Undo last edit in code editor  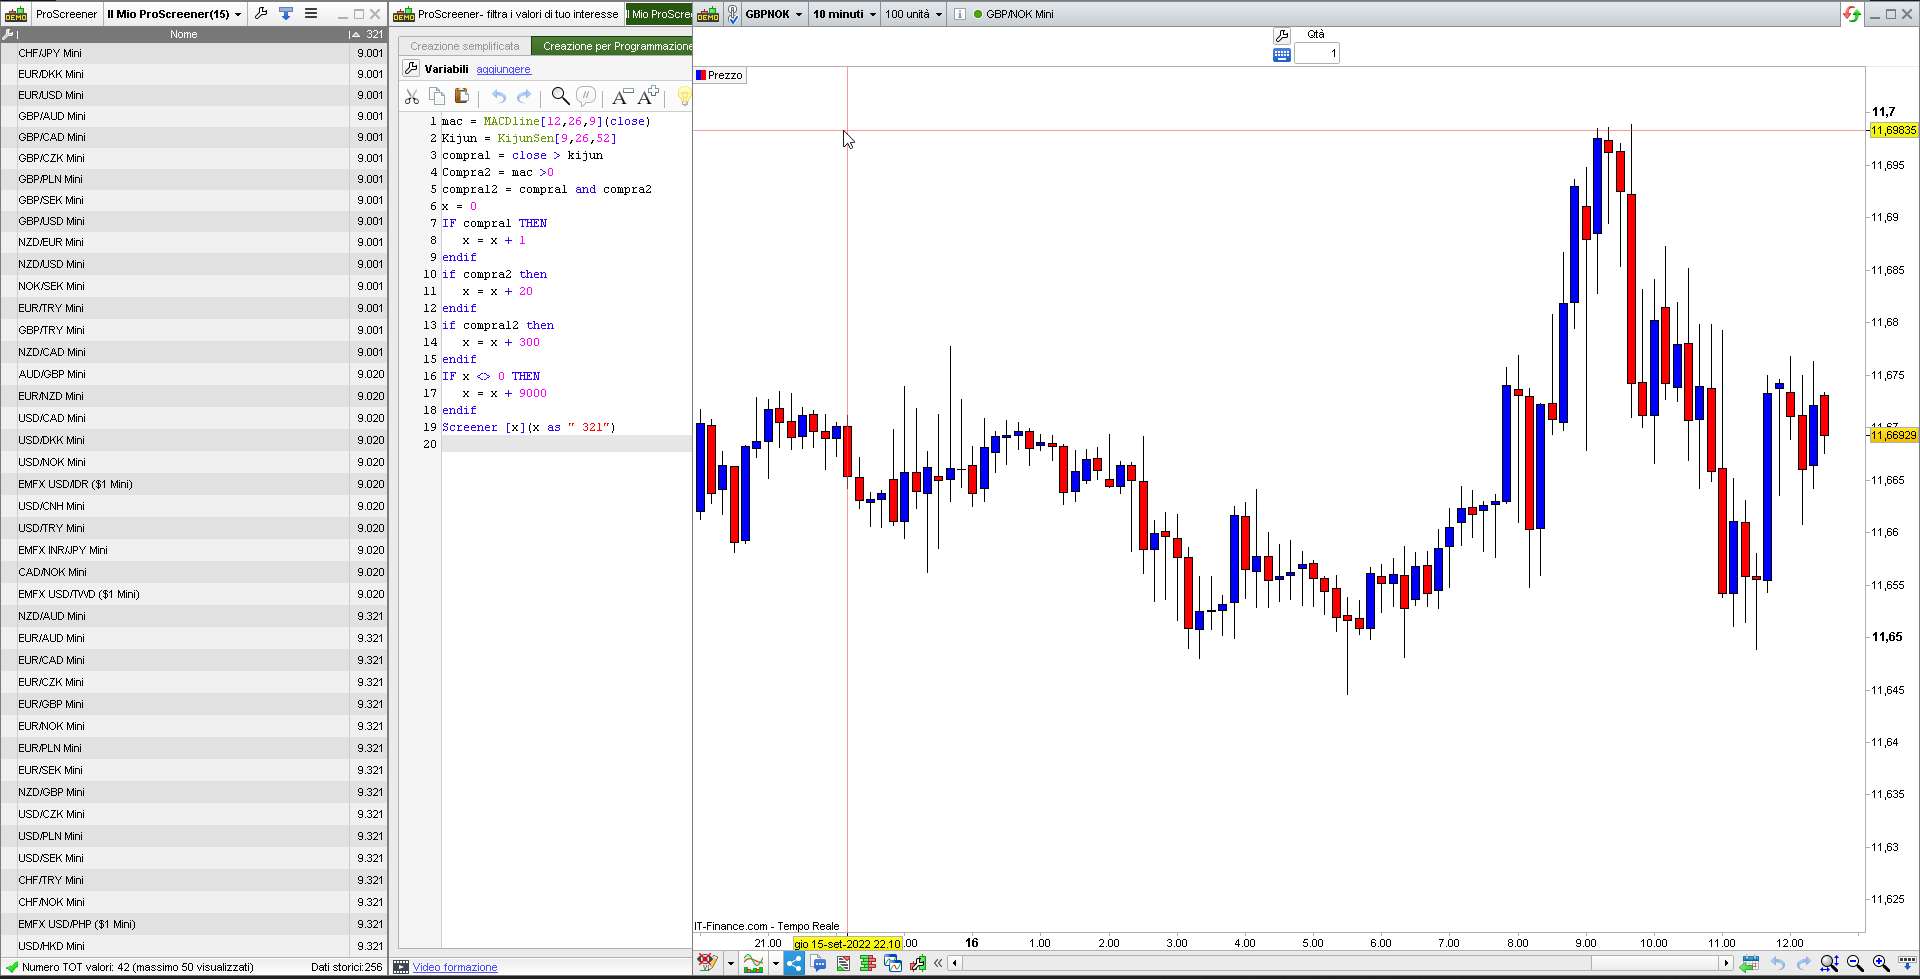coord(498,96)
